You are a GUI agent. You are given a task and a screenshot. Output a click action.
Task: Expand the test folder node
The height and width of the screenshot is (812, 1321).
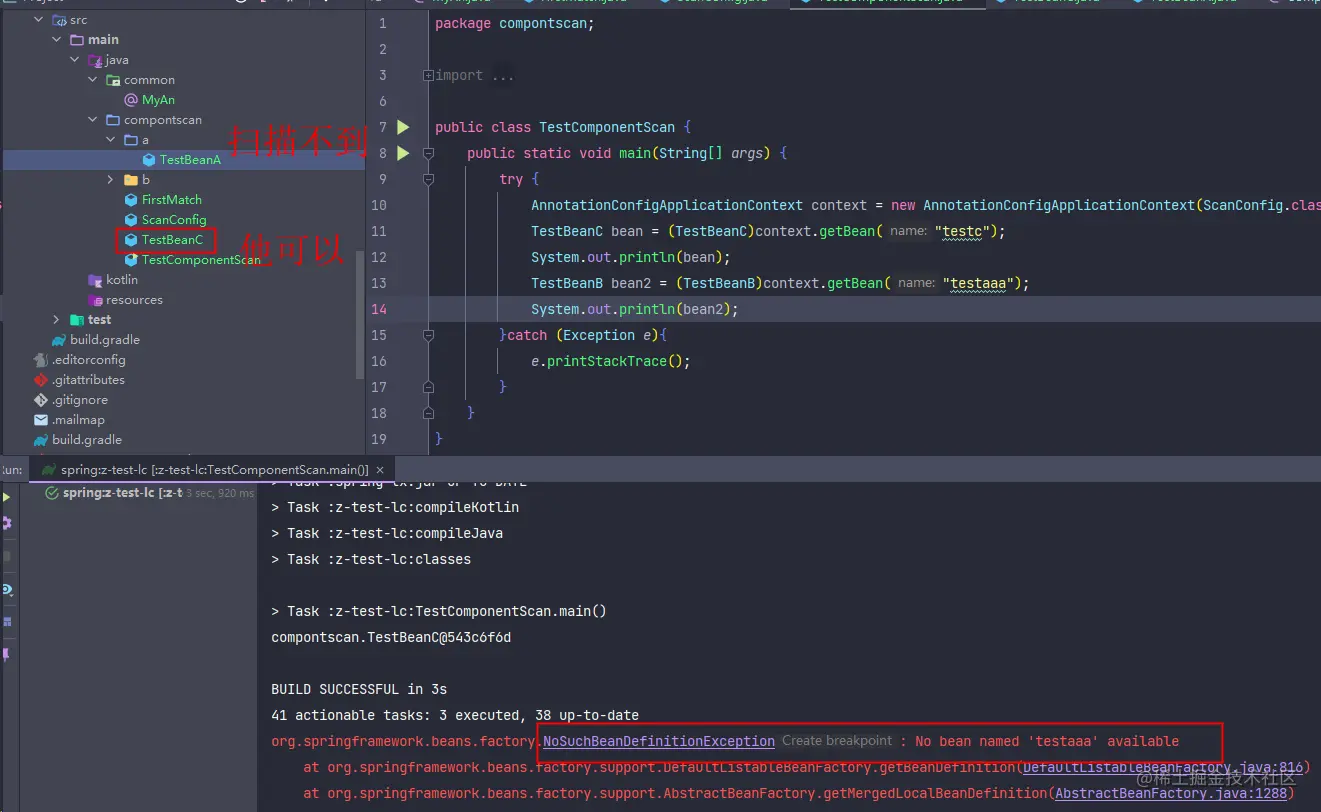(x=57, y=320)
